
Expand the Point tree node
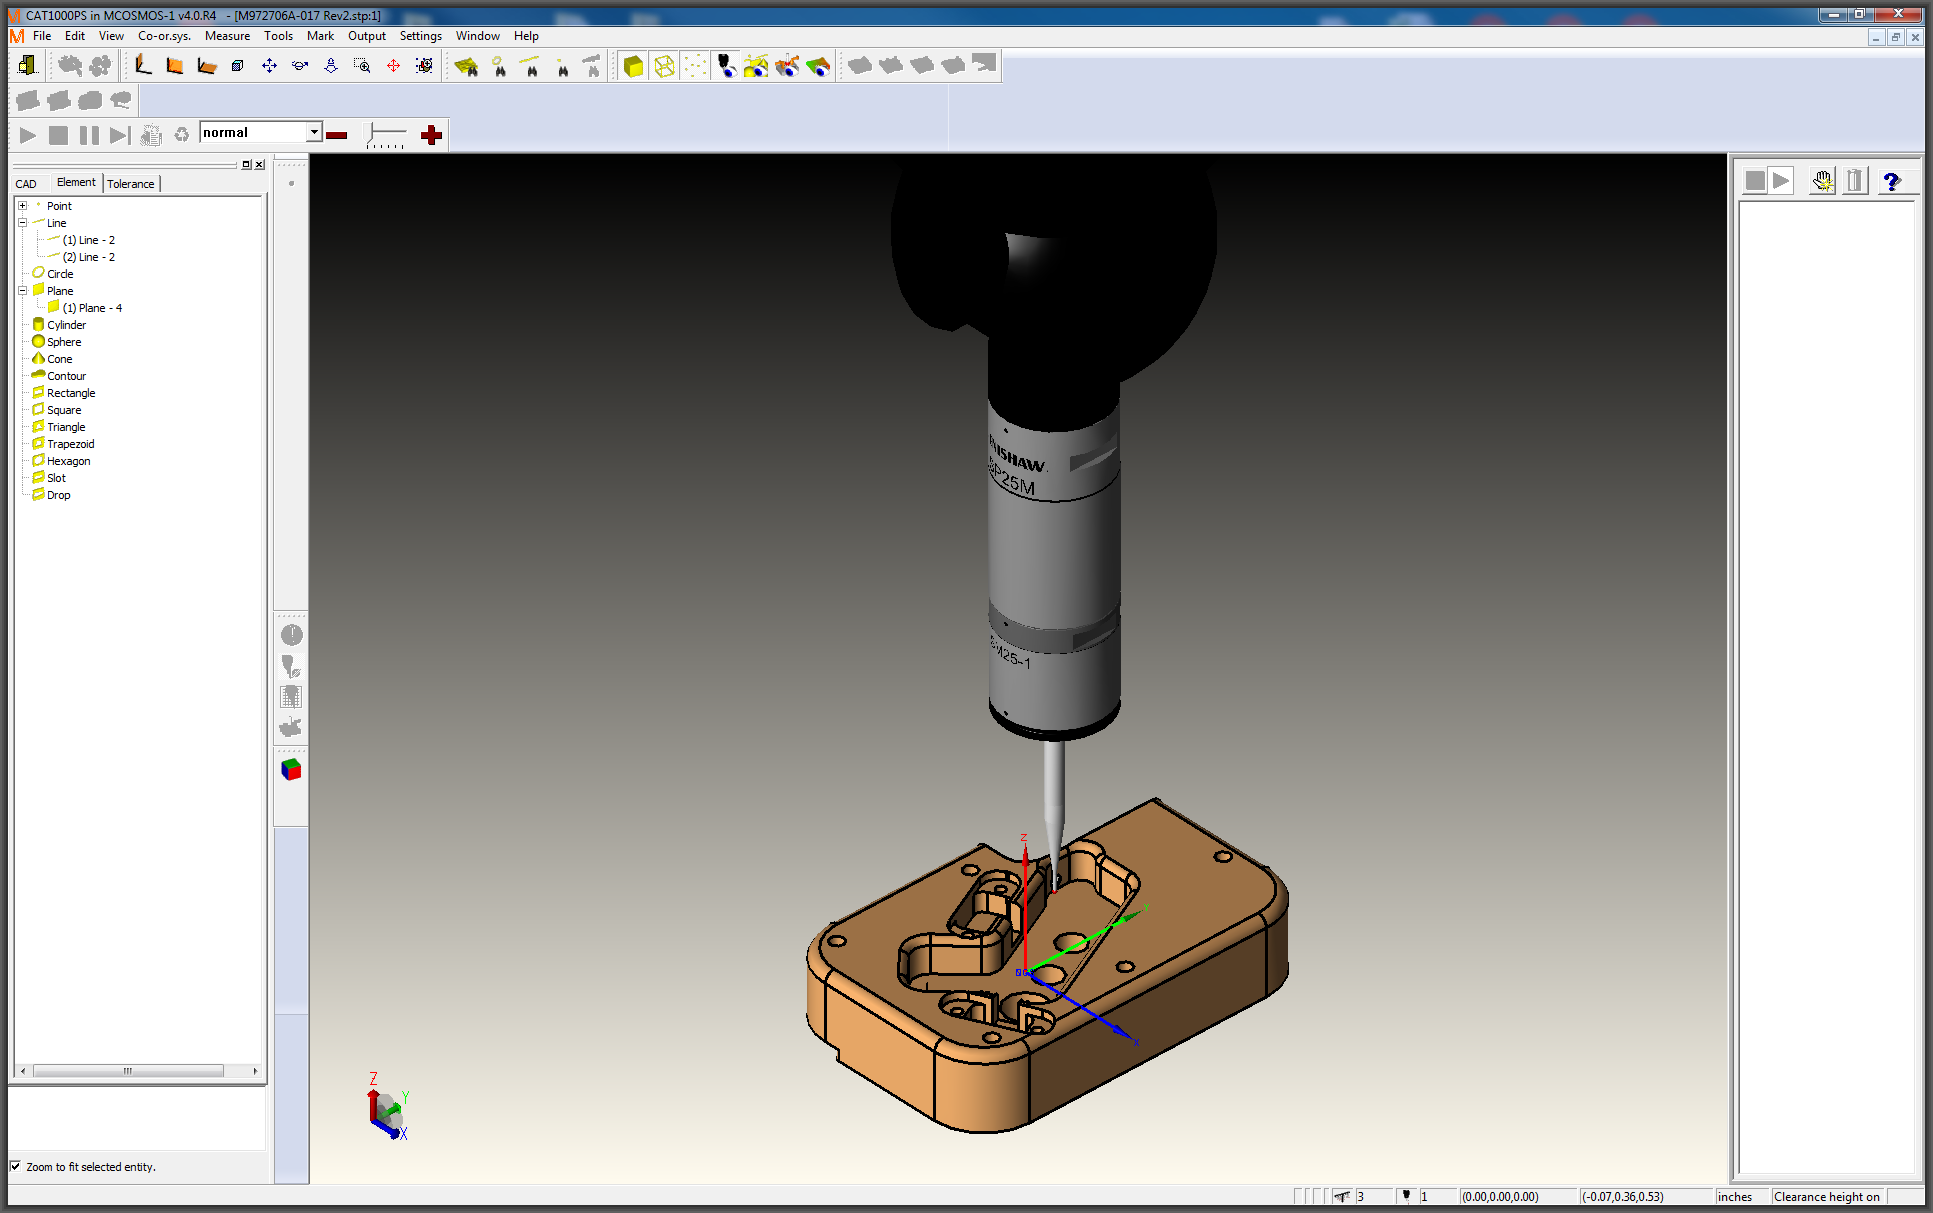[x=22, y=206]
